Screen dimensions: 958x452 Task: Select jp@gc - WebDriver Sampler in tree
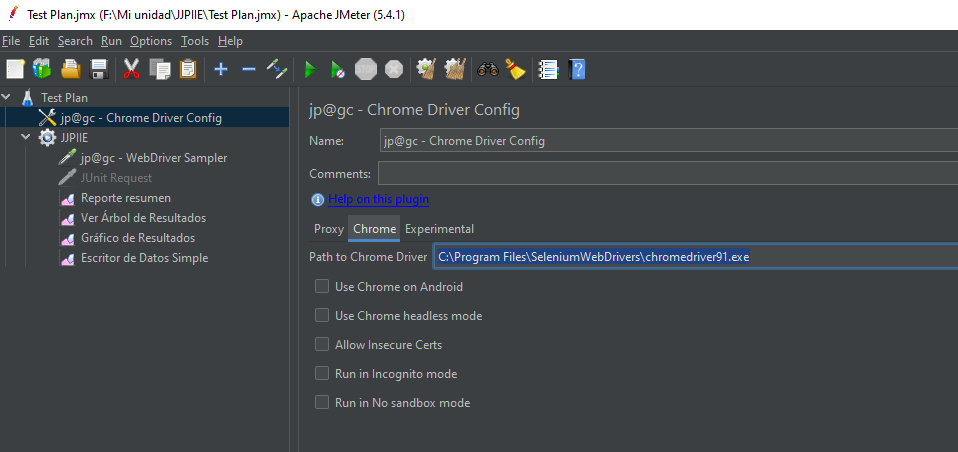click(154, 158)
